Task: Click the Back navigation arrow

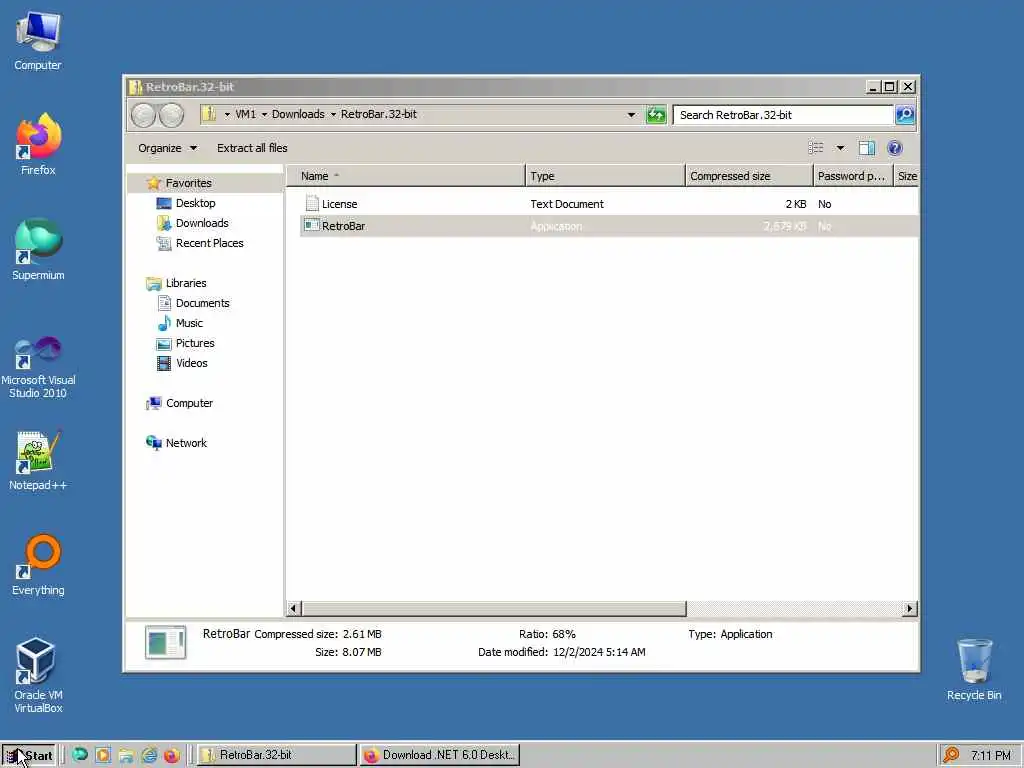Action: (143, 115)
